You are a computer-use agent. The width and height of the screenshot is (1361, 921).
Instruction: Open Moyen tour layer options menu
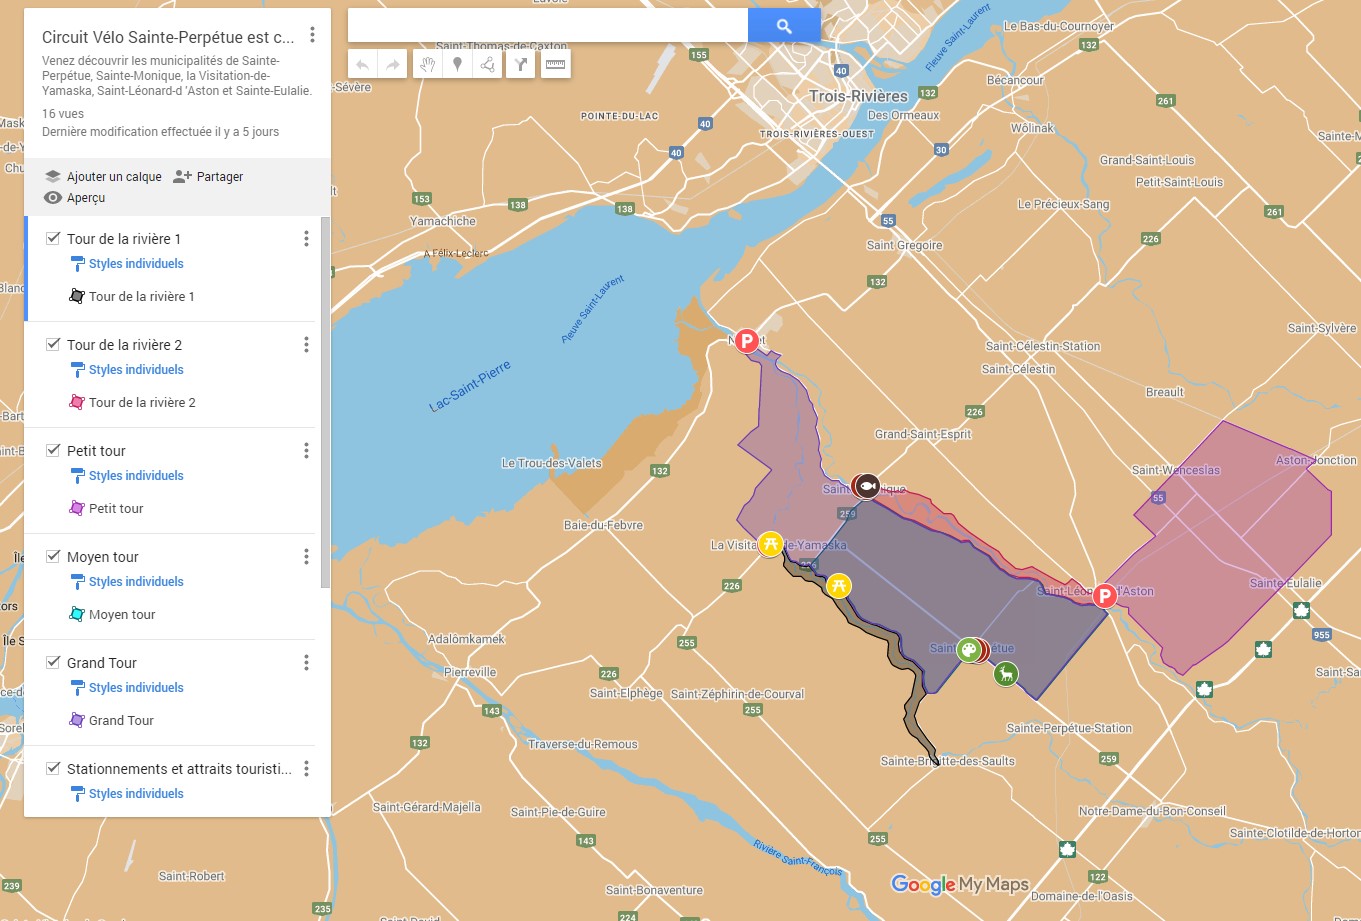[x=306, y=557]
